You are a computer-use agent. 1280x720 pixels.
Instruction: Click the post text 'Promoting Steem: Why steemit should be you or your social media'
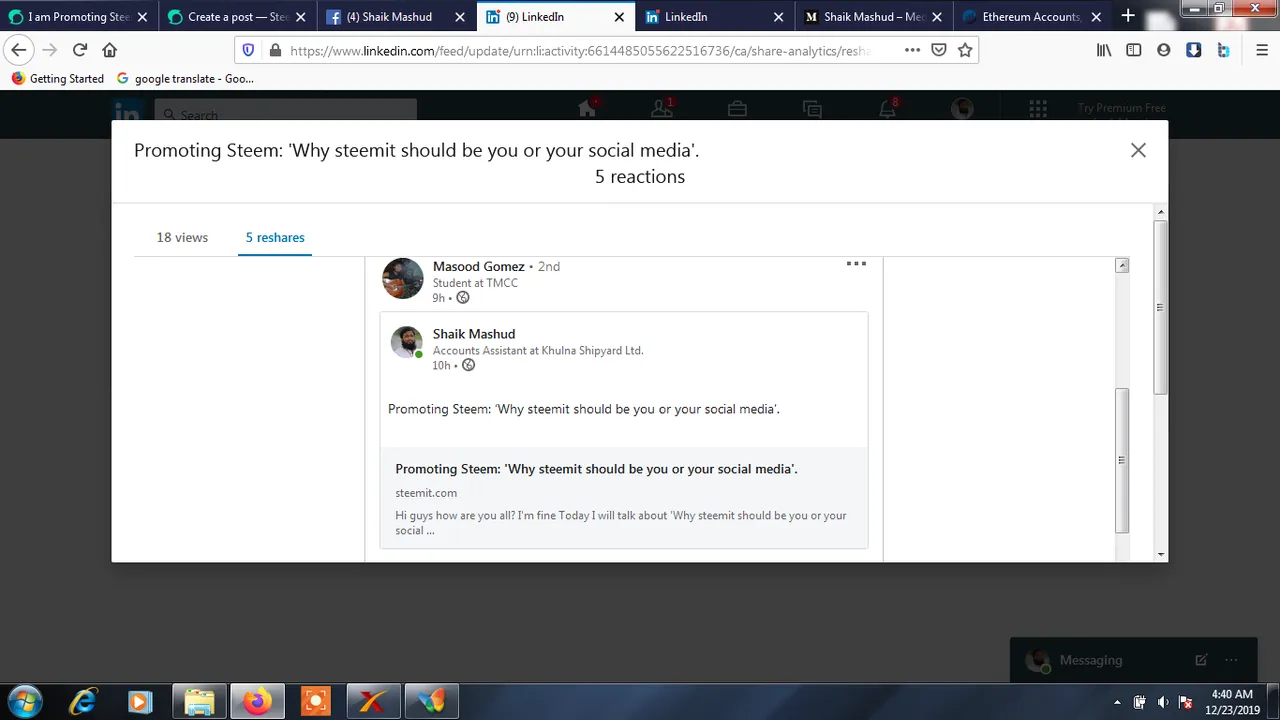tap(583, 409)
